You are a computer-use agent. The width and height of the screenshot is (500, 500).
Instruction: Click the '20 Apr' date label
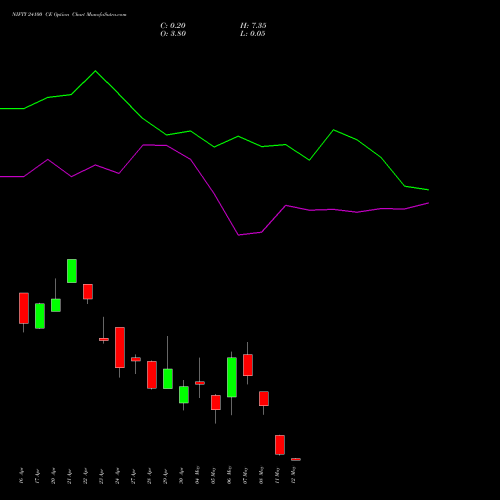(54, 476)
